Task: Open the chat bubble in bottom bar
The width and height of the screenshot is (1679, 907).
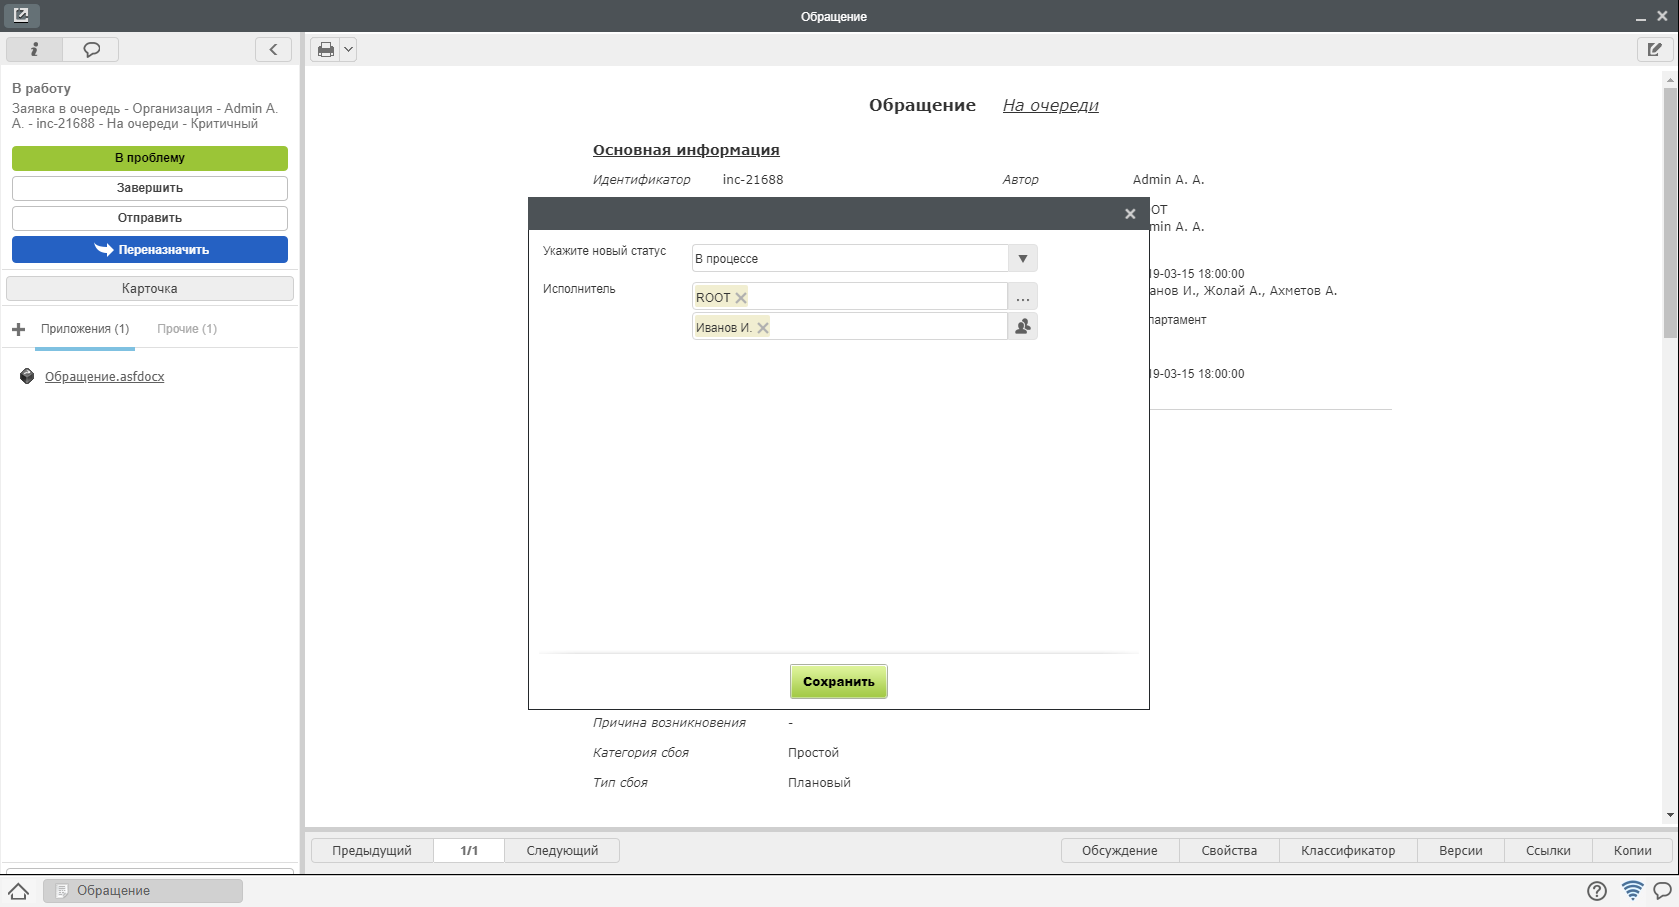Action: click(x=1663, y=891)
